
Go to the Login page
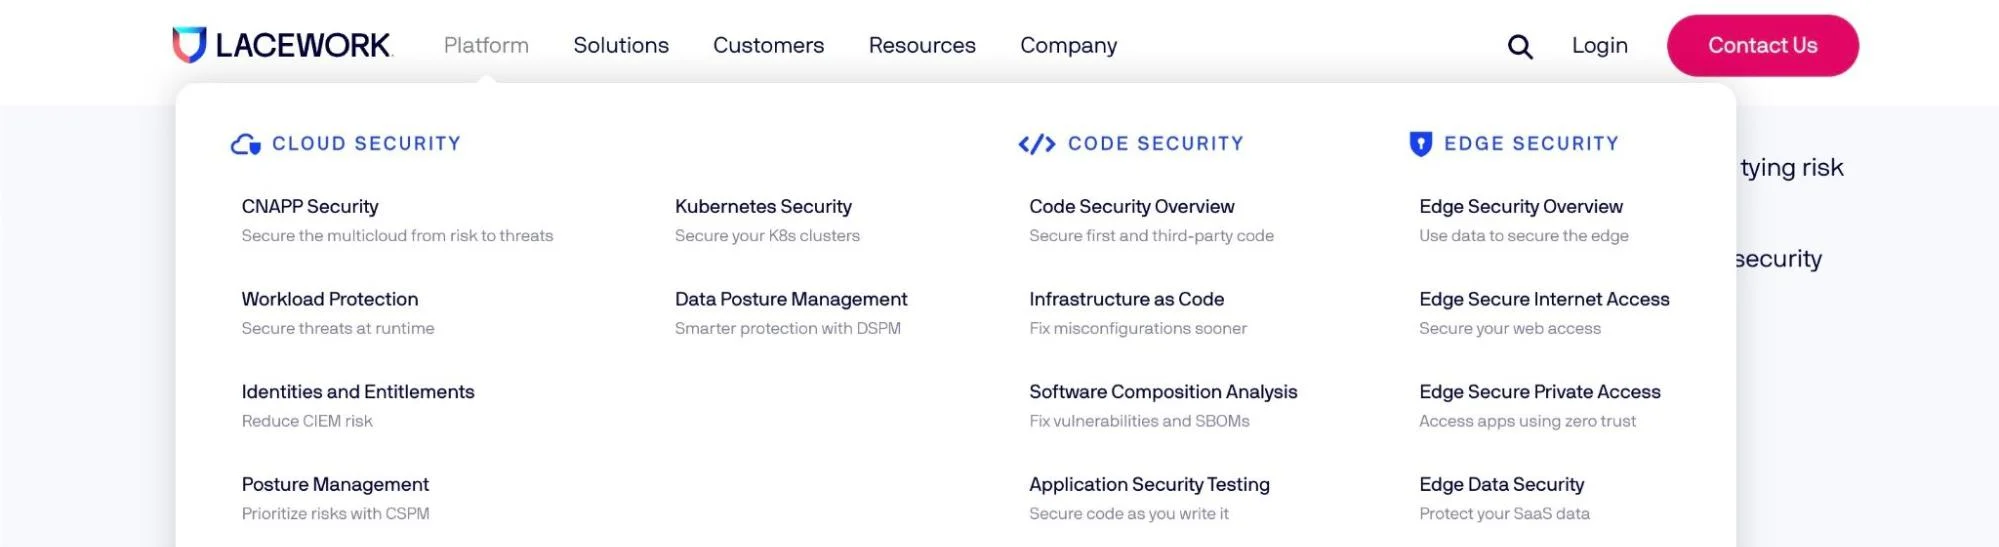tap(1599, 45)
